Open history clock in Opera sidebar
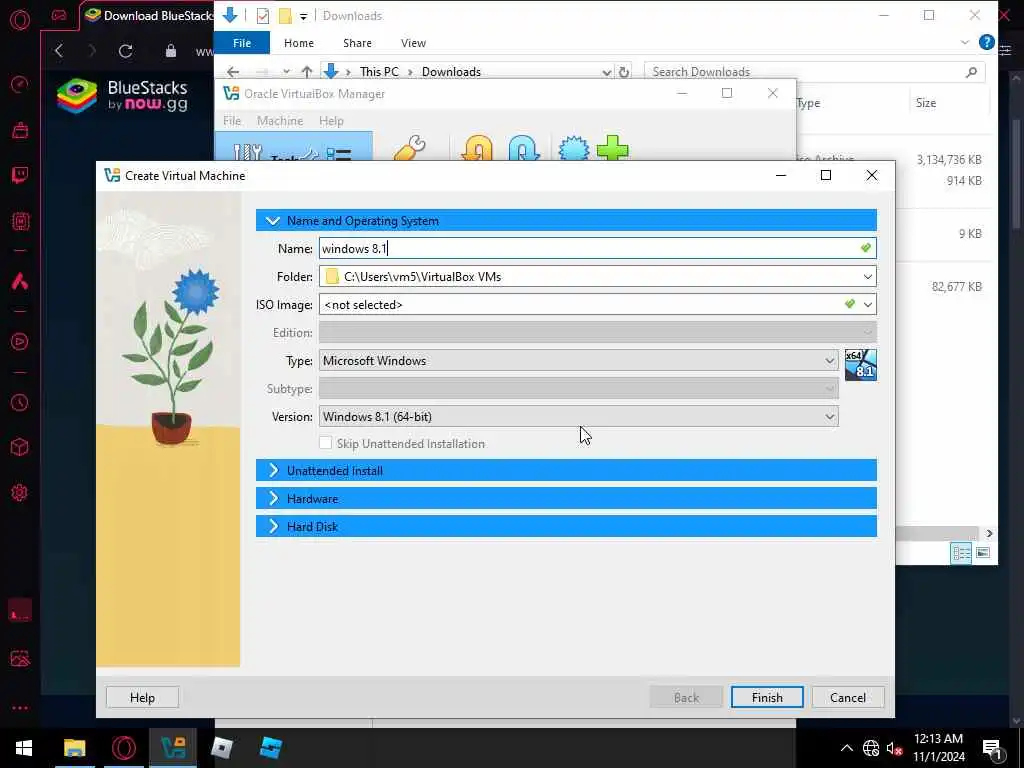Image resolution: width=1024 pixels, height=768 pixels. [20, 403]
